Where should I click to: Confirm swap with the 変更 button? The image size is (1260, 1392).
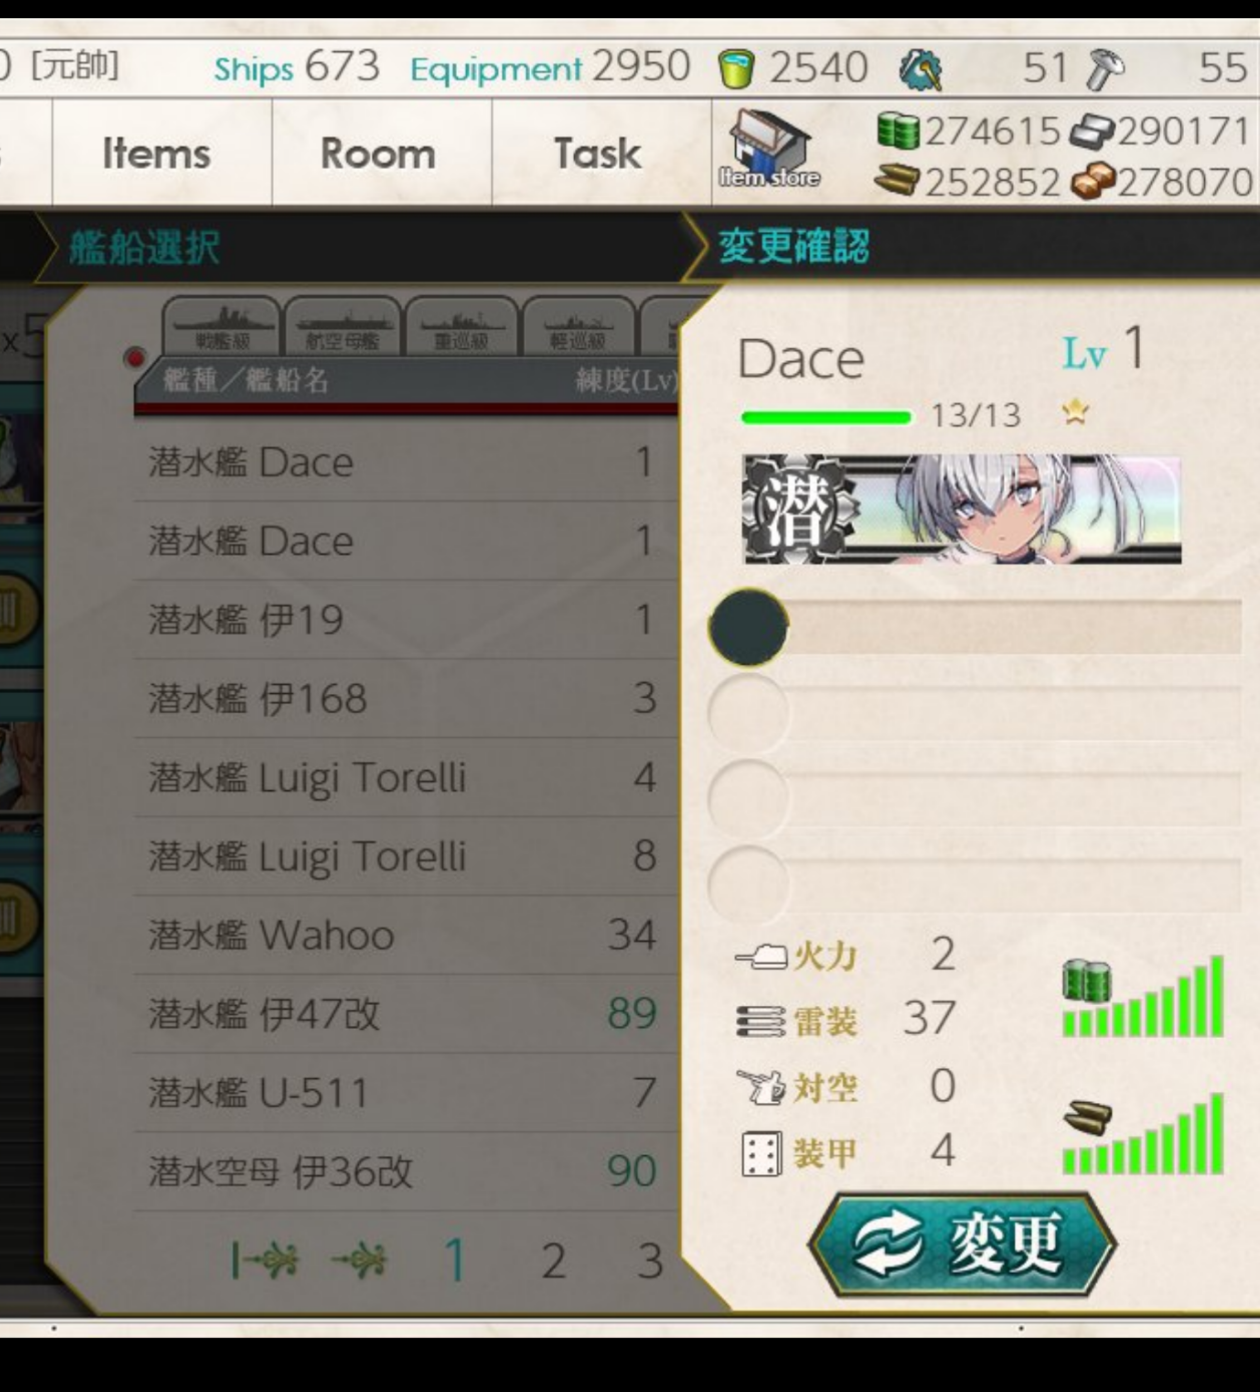pos(961,1245)
